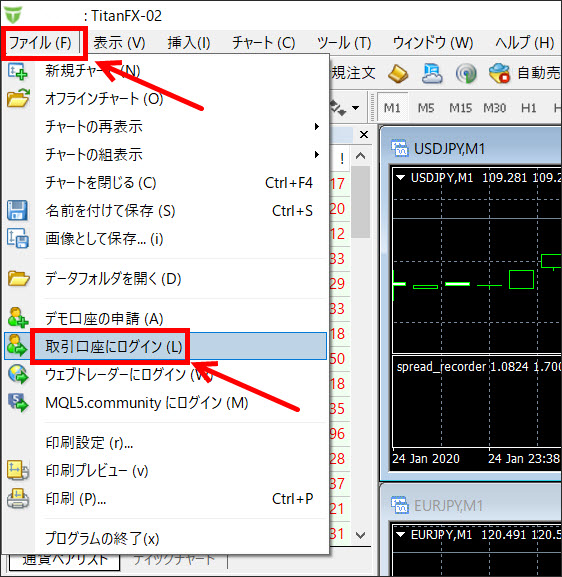Expand the チャートの組表示 submenu arrow
The image size is (562, 577).
click(317, 155)
